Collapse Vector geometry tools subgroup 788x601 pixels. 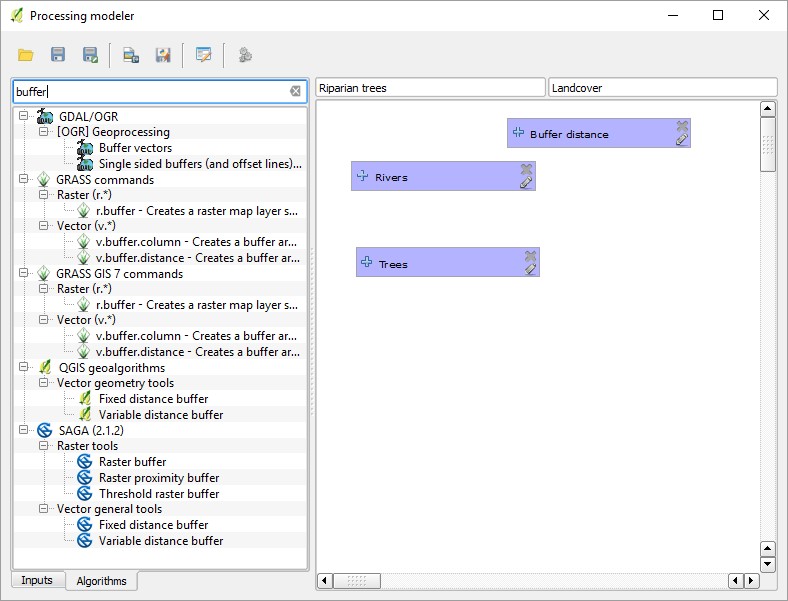[44, 382]
